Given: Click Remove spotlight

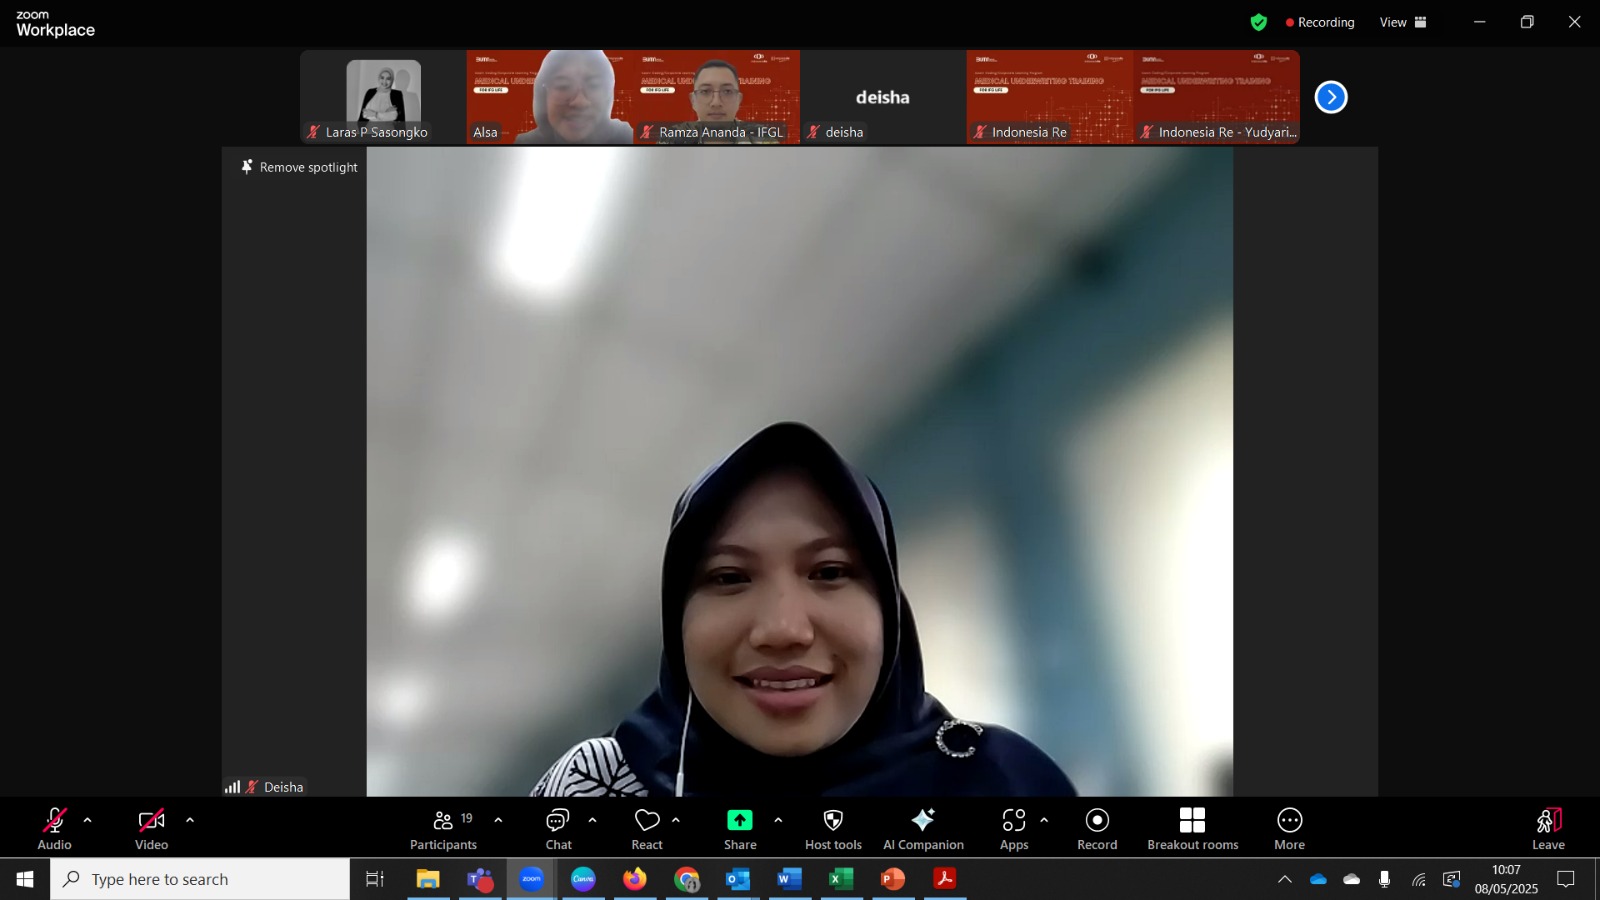Looking at the screenshot, I should pos(299,167).
